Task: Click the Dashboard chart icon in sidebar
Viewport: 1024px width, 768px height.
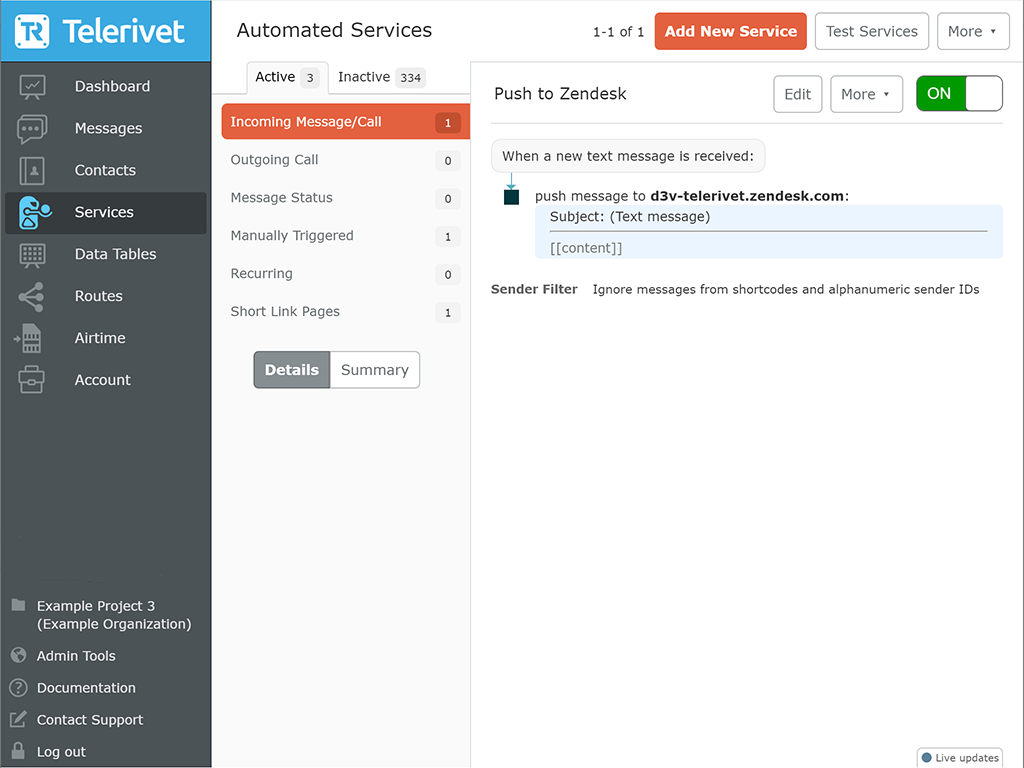Action: point(32,87)
